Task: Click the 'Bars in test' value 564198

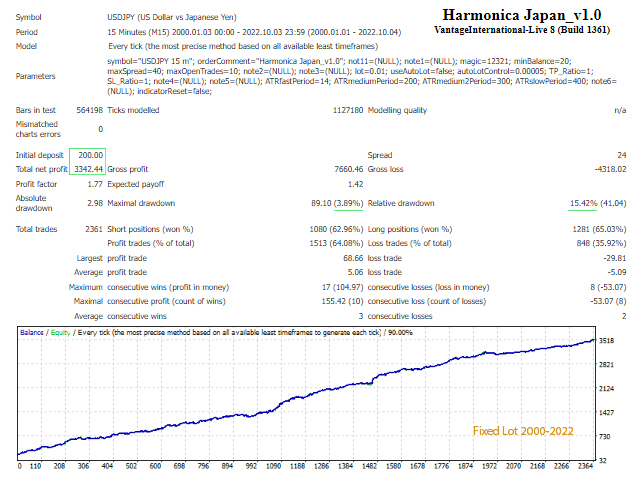Action: tap(89, 110)
